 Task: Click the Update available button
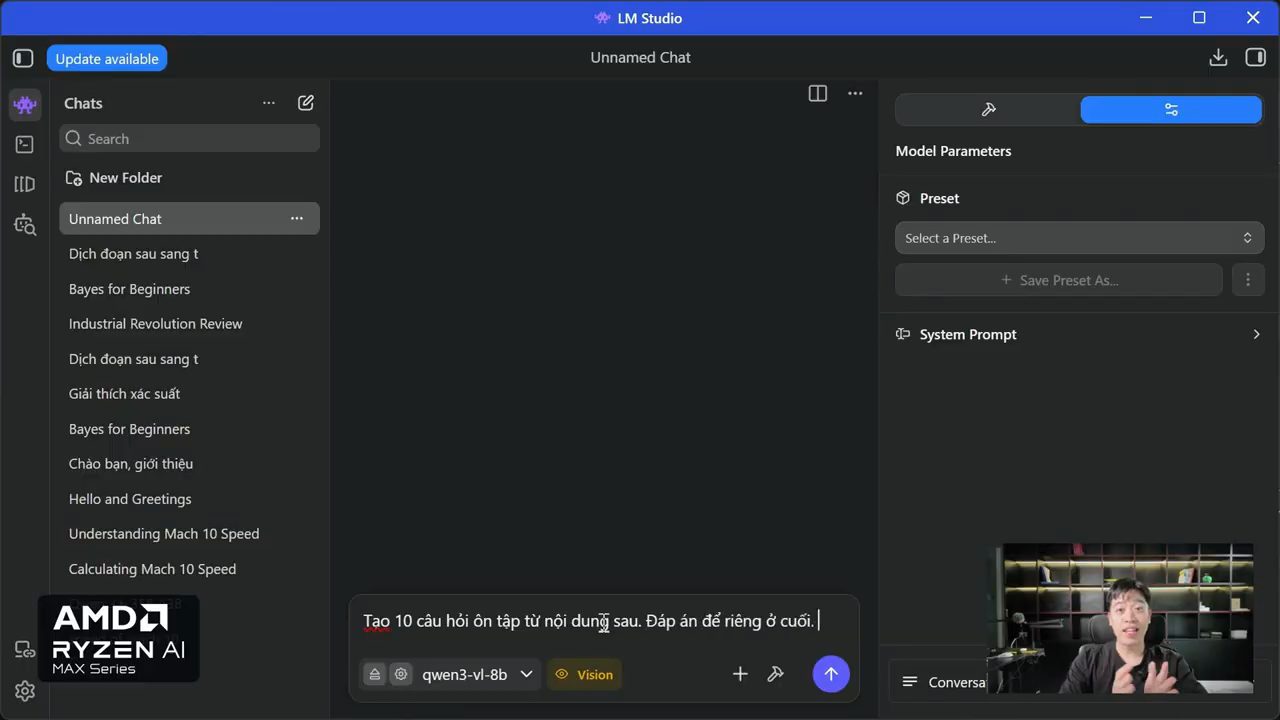pos(107,58)
